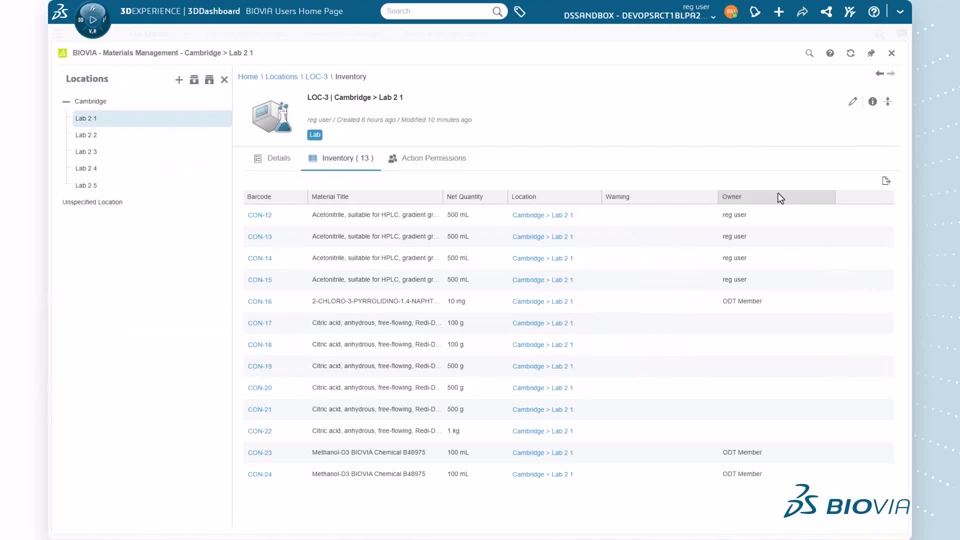Close the Locations panel
This screenshot has height=540, width=960.
click(224, 80)
